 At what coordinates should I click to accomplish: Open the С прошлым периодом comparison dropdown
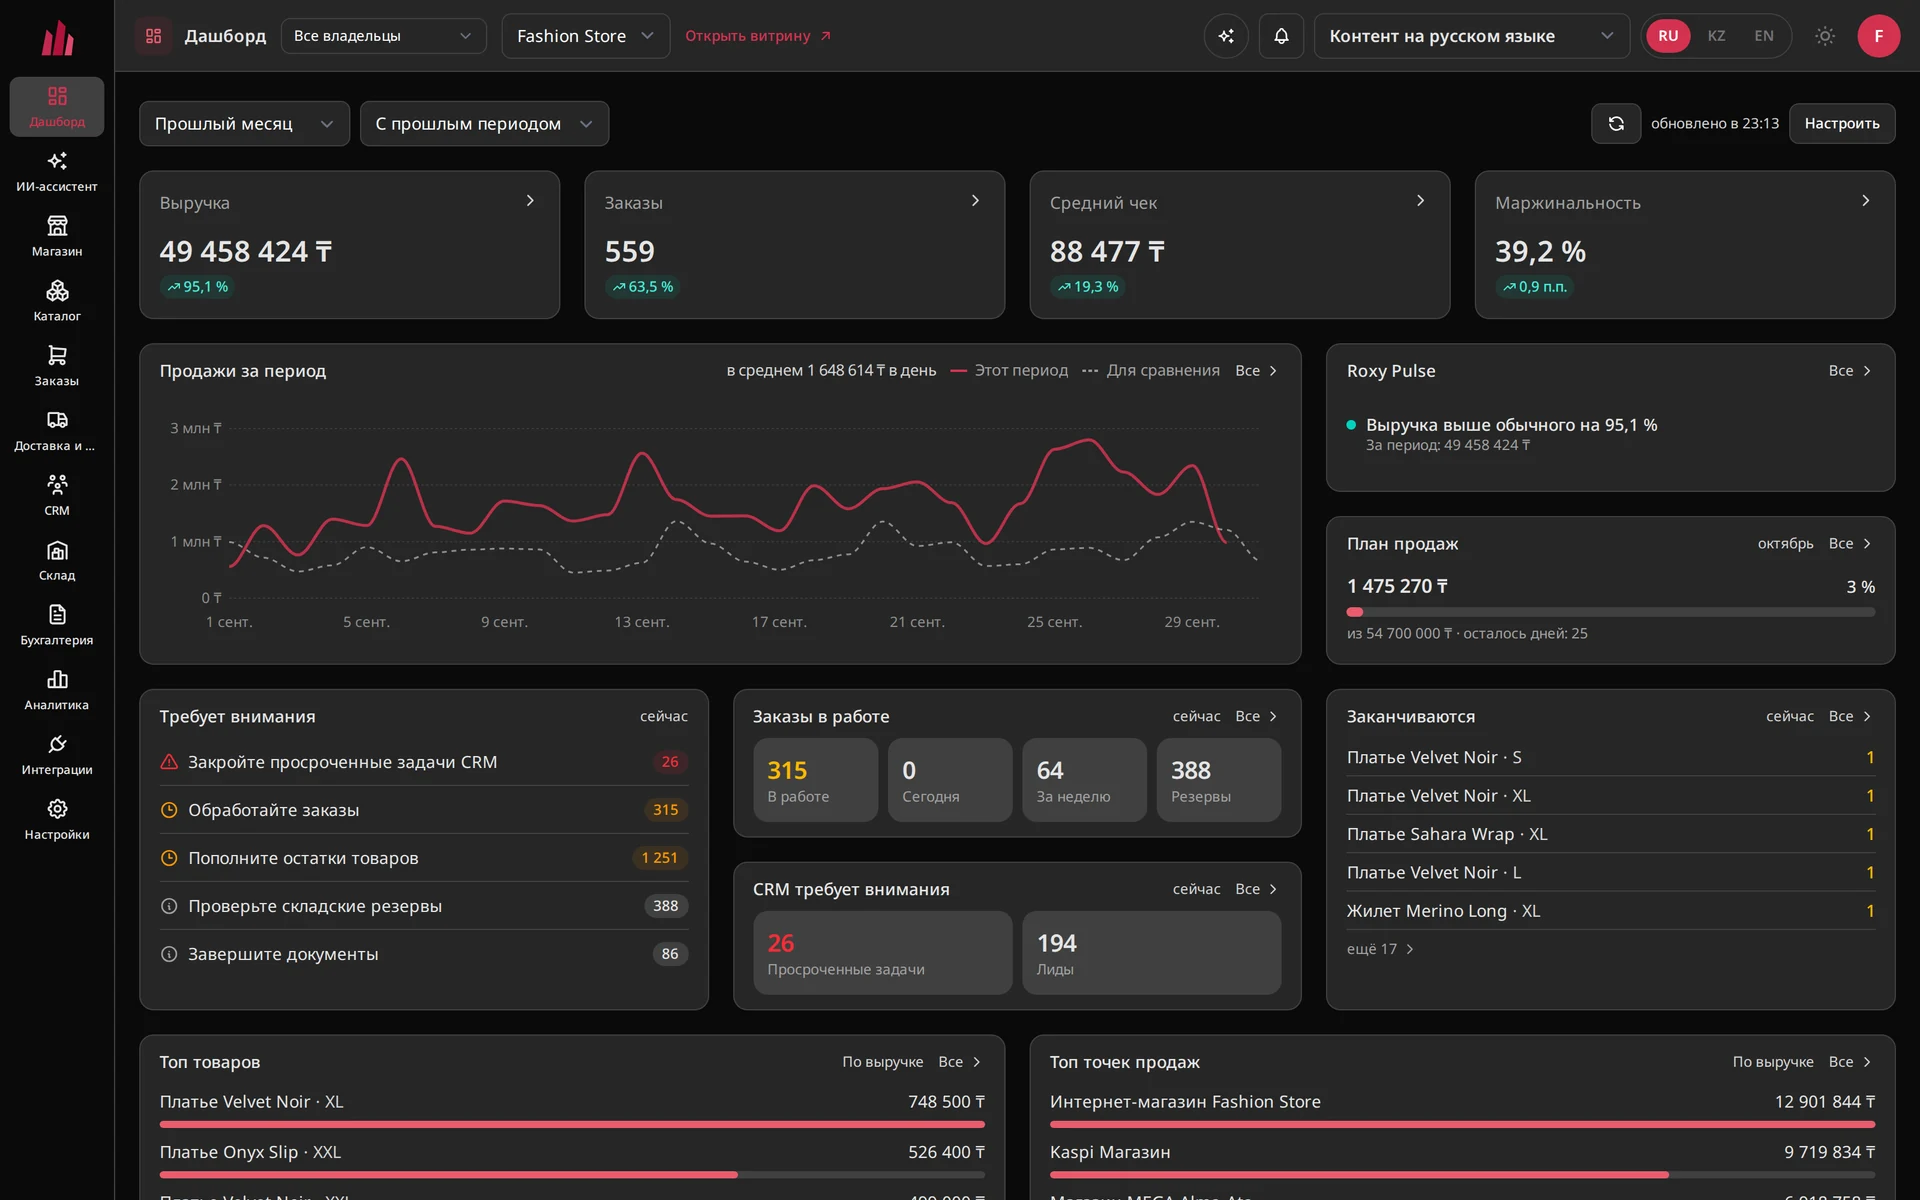pyautogui.click(x=484, y=124)
